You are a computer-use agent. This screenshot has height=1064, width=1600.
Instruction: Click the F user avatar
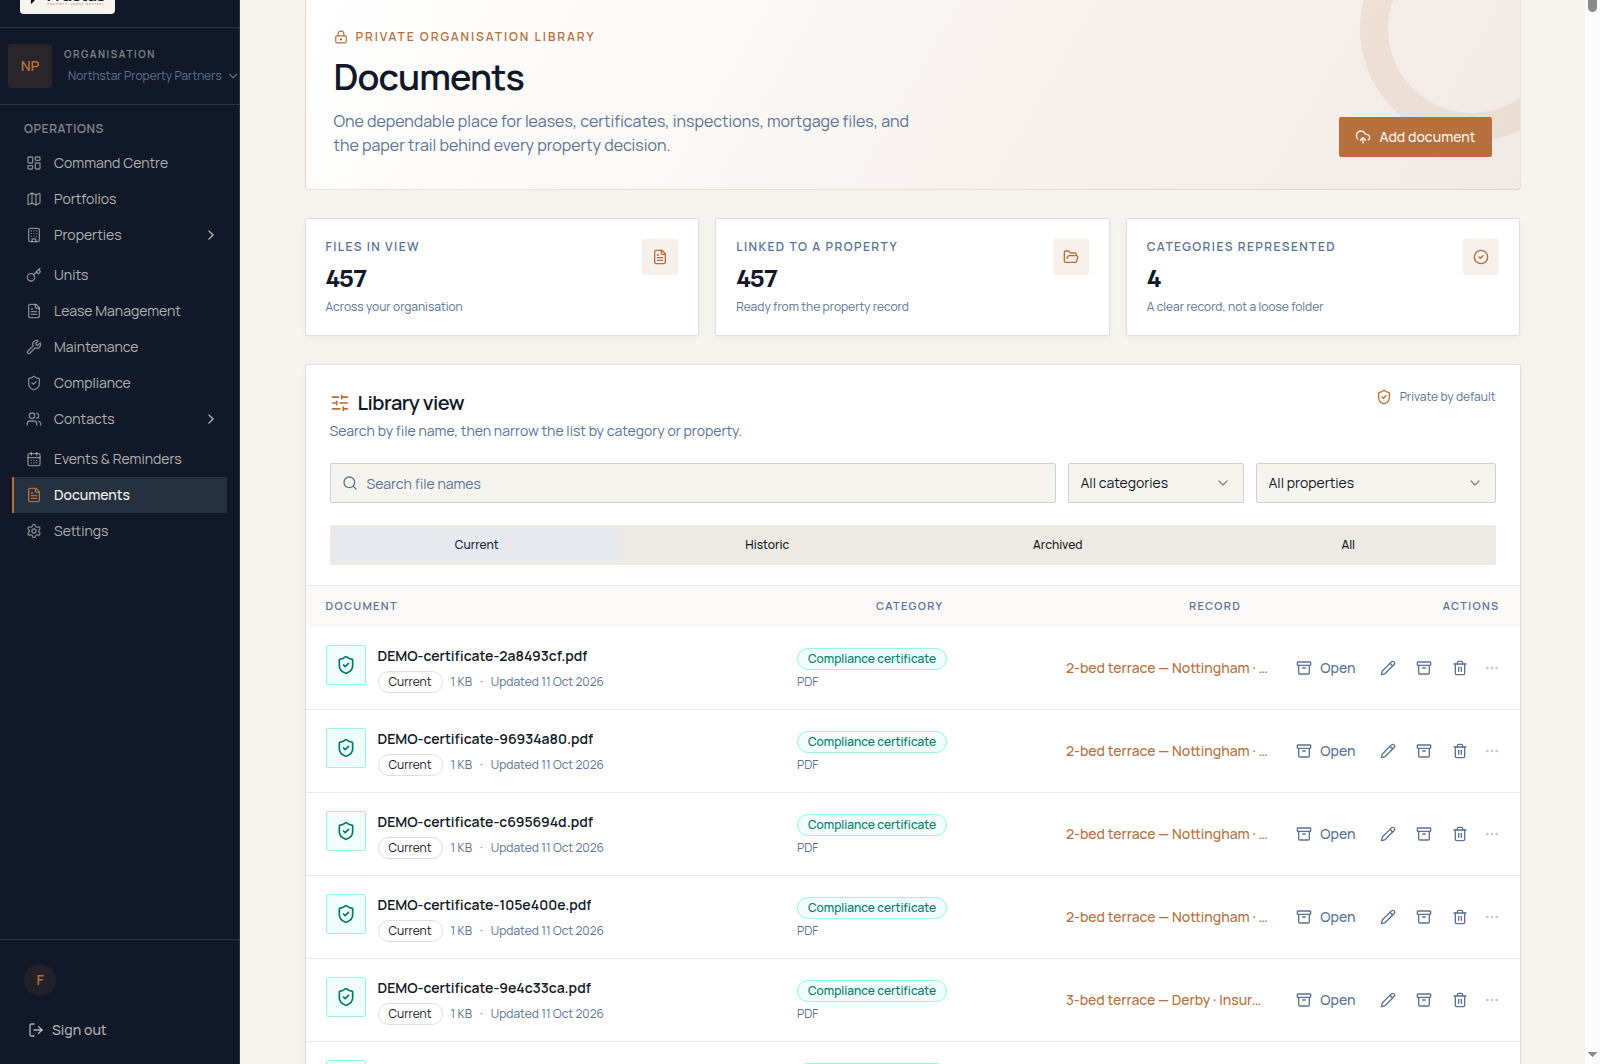pyautogui.click(x=40, y=980)
